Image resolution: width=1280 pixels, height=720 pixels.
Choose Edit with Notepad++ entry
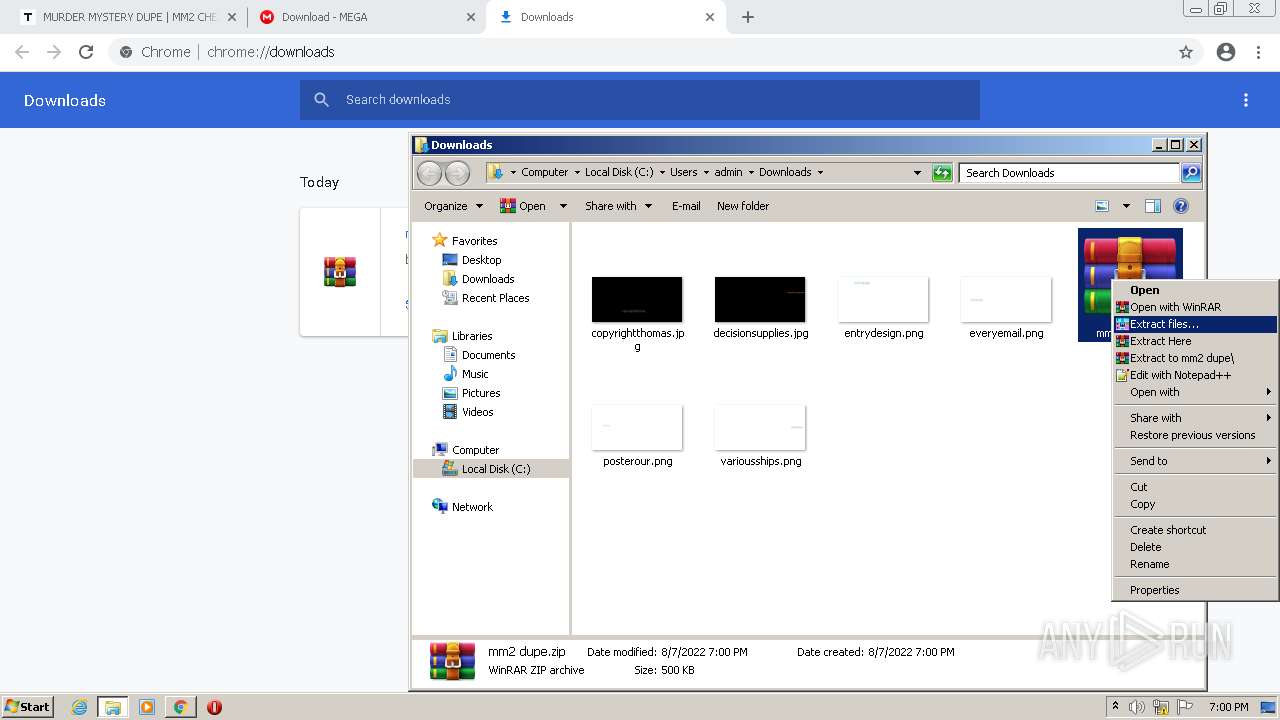tap(1195, 375)
